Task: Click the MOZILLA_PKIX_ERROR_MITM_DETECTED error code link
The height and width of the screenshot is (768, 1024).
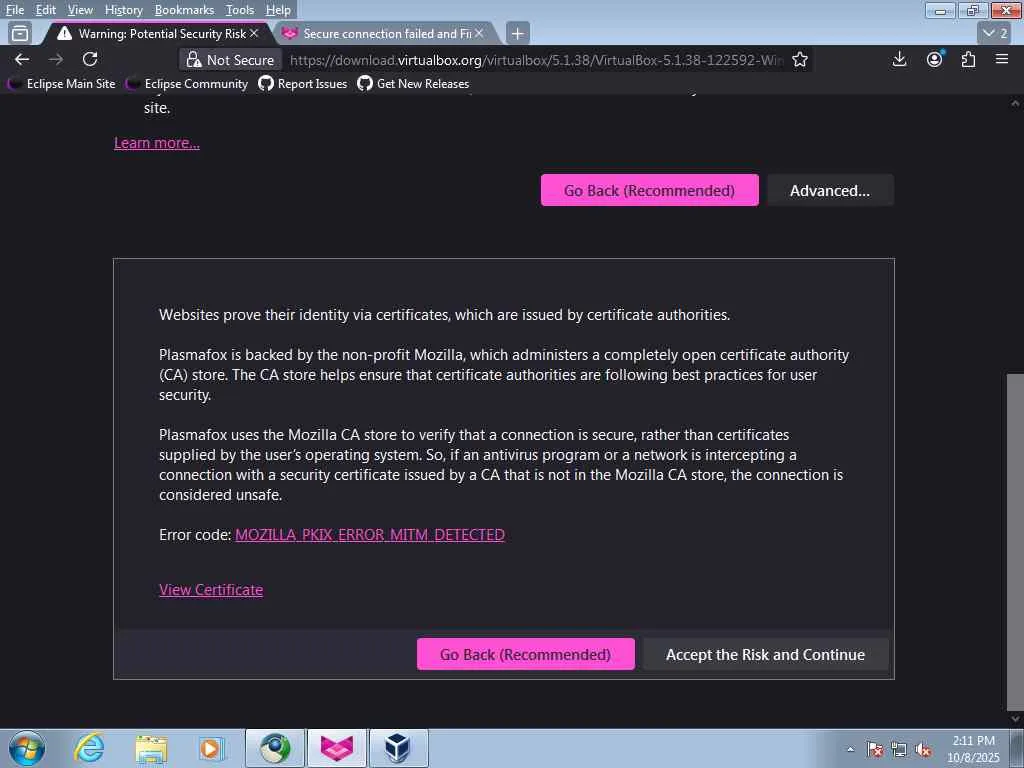Action: point(370,535)
